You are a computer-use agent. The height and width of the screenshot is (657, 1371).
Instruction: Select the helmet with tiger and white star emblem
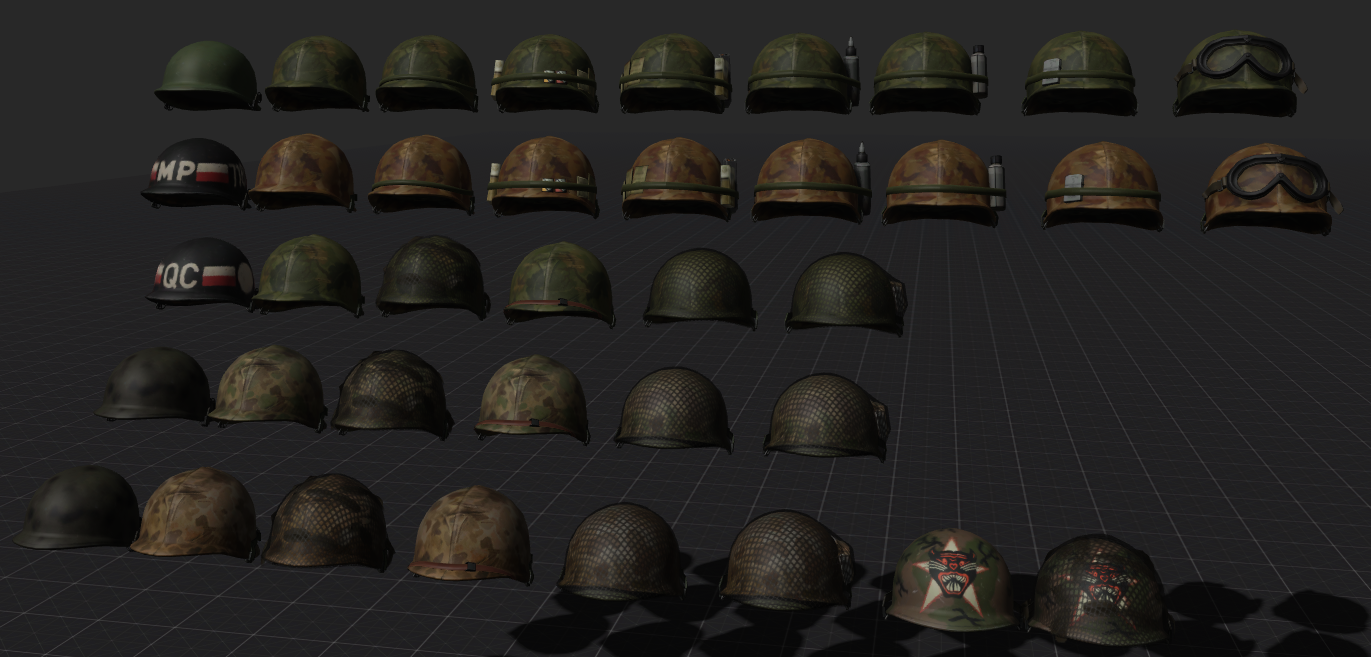click(951, 580)
